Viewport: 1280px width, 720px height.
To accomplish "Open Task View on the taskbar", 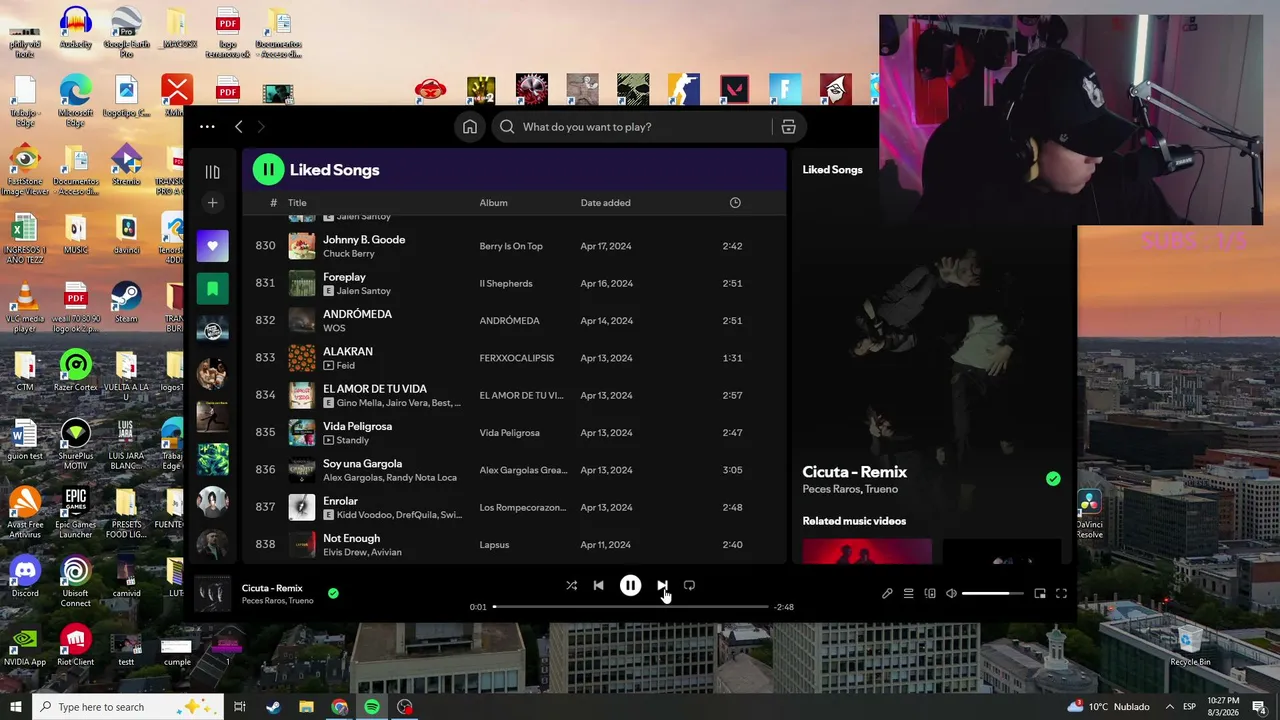I will point(240,707).
